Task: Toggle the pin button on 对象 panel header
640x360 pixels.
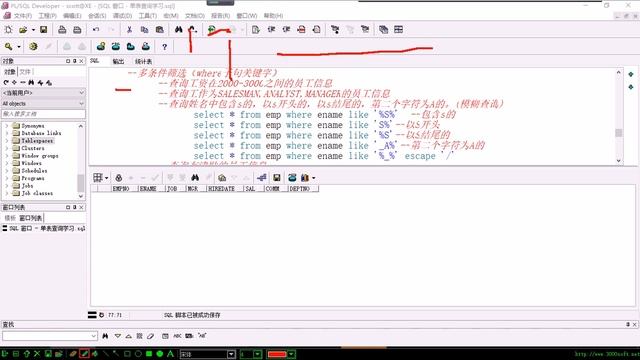Action: pyautogui.click(x=74, y=61)
